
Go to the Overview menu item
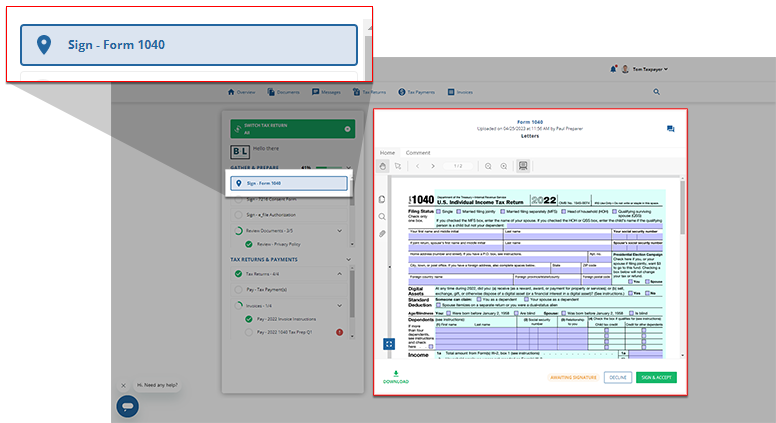click(242, 92)
